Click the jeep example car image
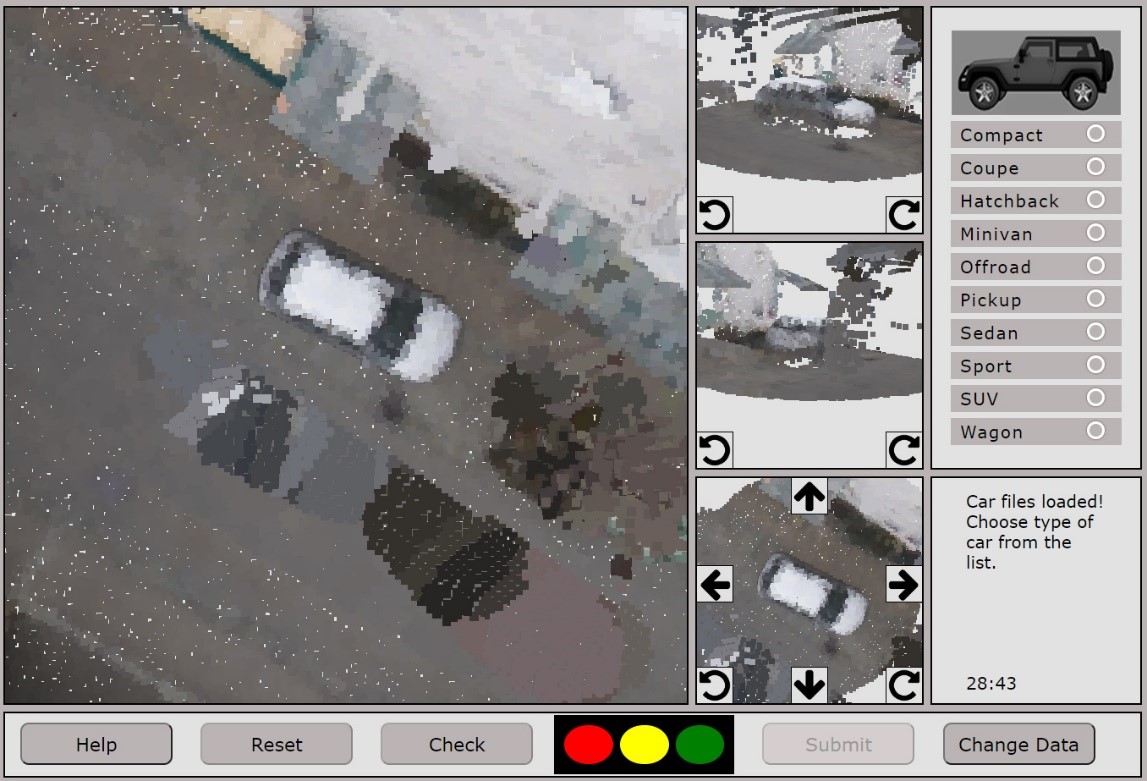The height and width of the screenshot is (781, 1147). pyautogui.click(x=1036, y=72)
